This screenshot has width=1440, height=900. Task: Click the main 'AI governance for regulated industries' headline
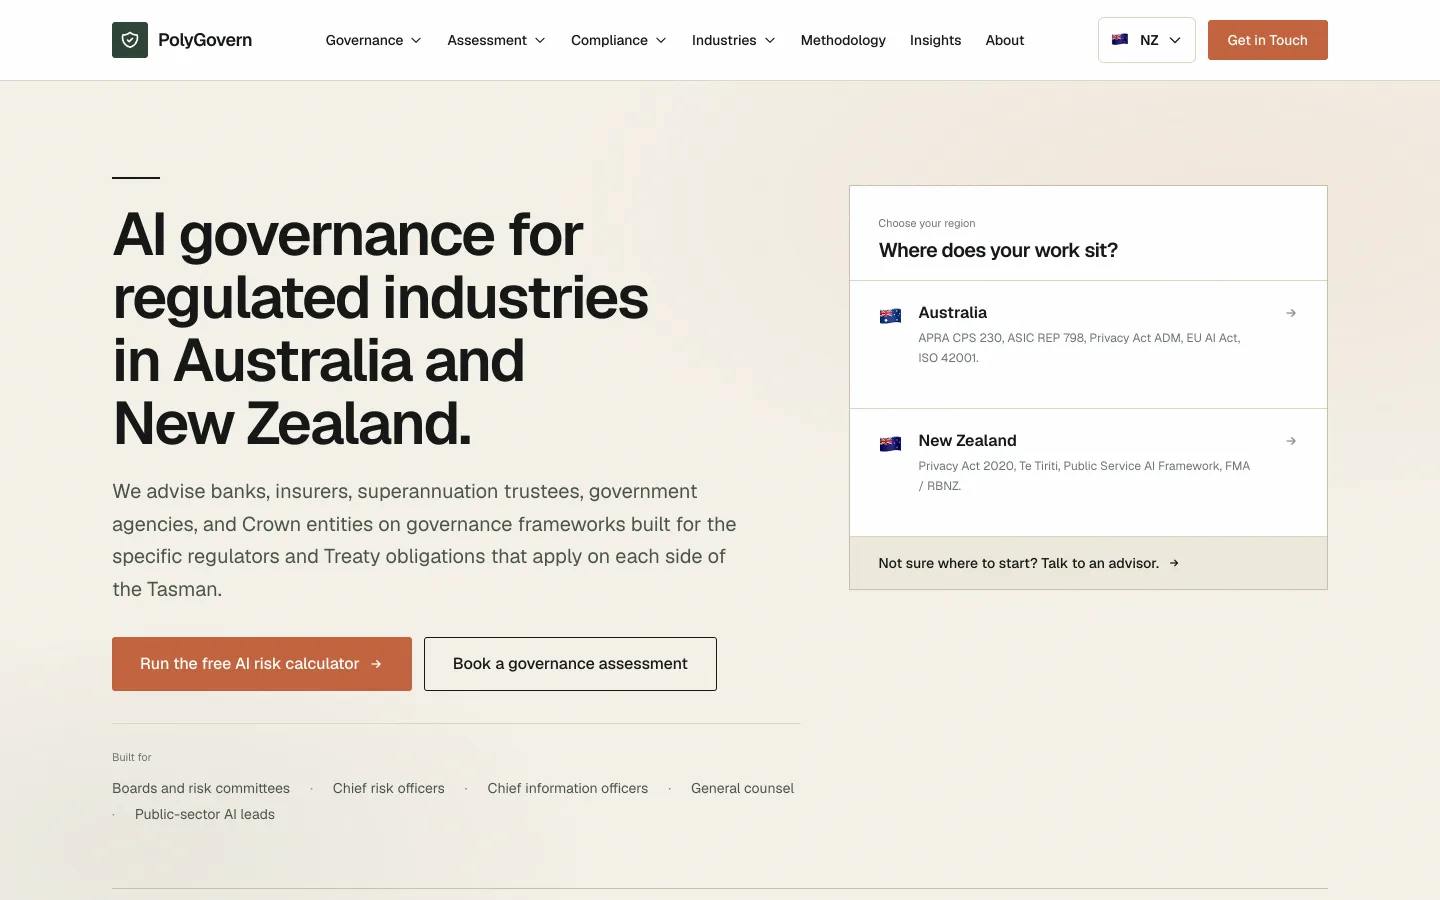[381, 329]
